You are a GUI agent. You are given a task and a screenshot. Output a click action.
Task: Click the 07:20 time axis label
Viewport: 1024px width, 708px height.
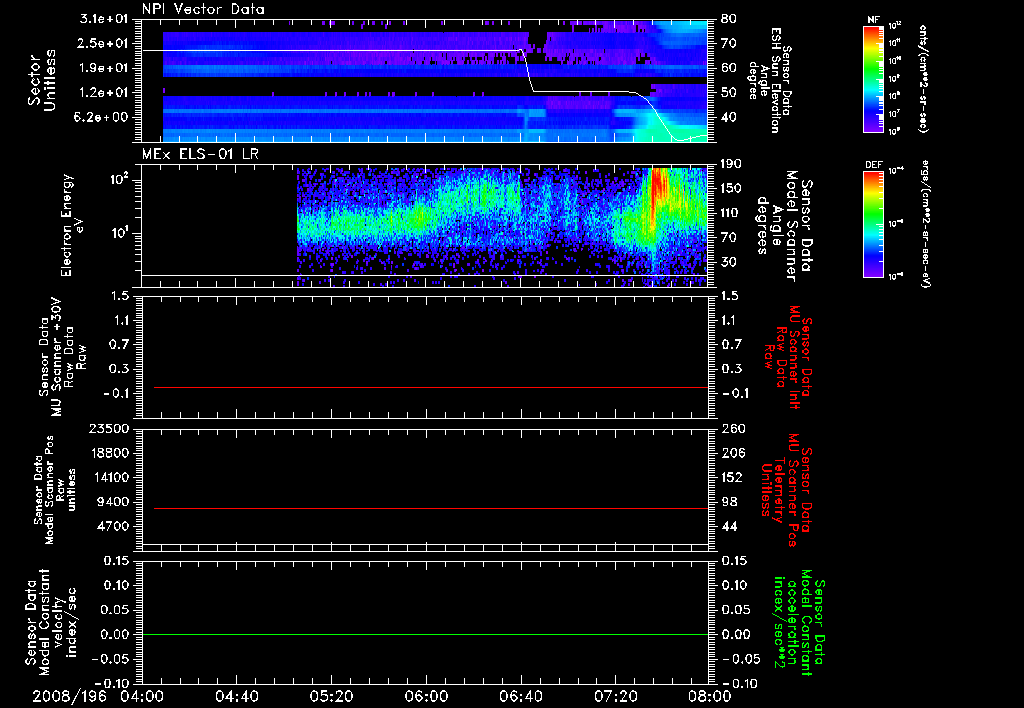pyautogui.click(x=615, y=696)
